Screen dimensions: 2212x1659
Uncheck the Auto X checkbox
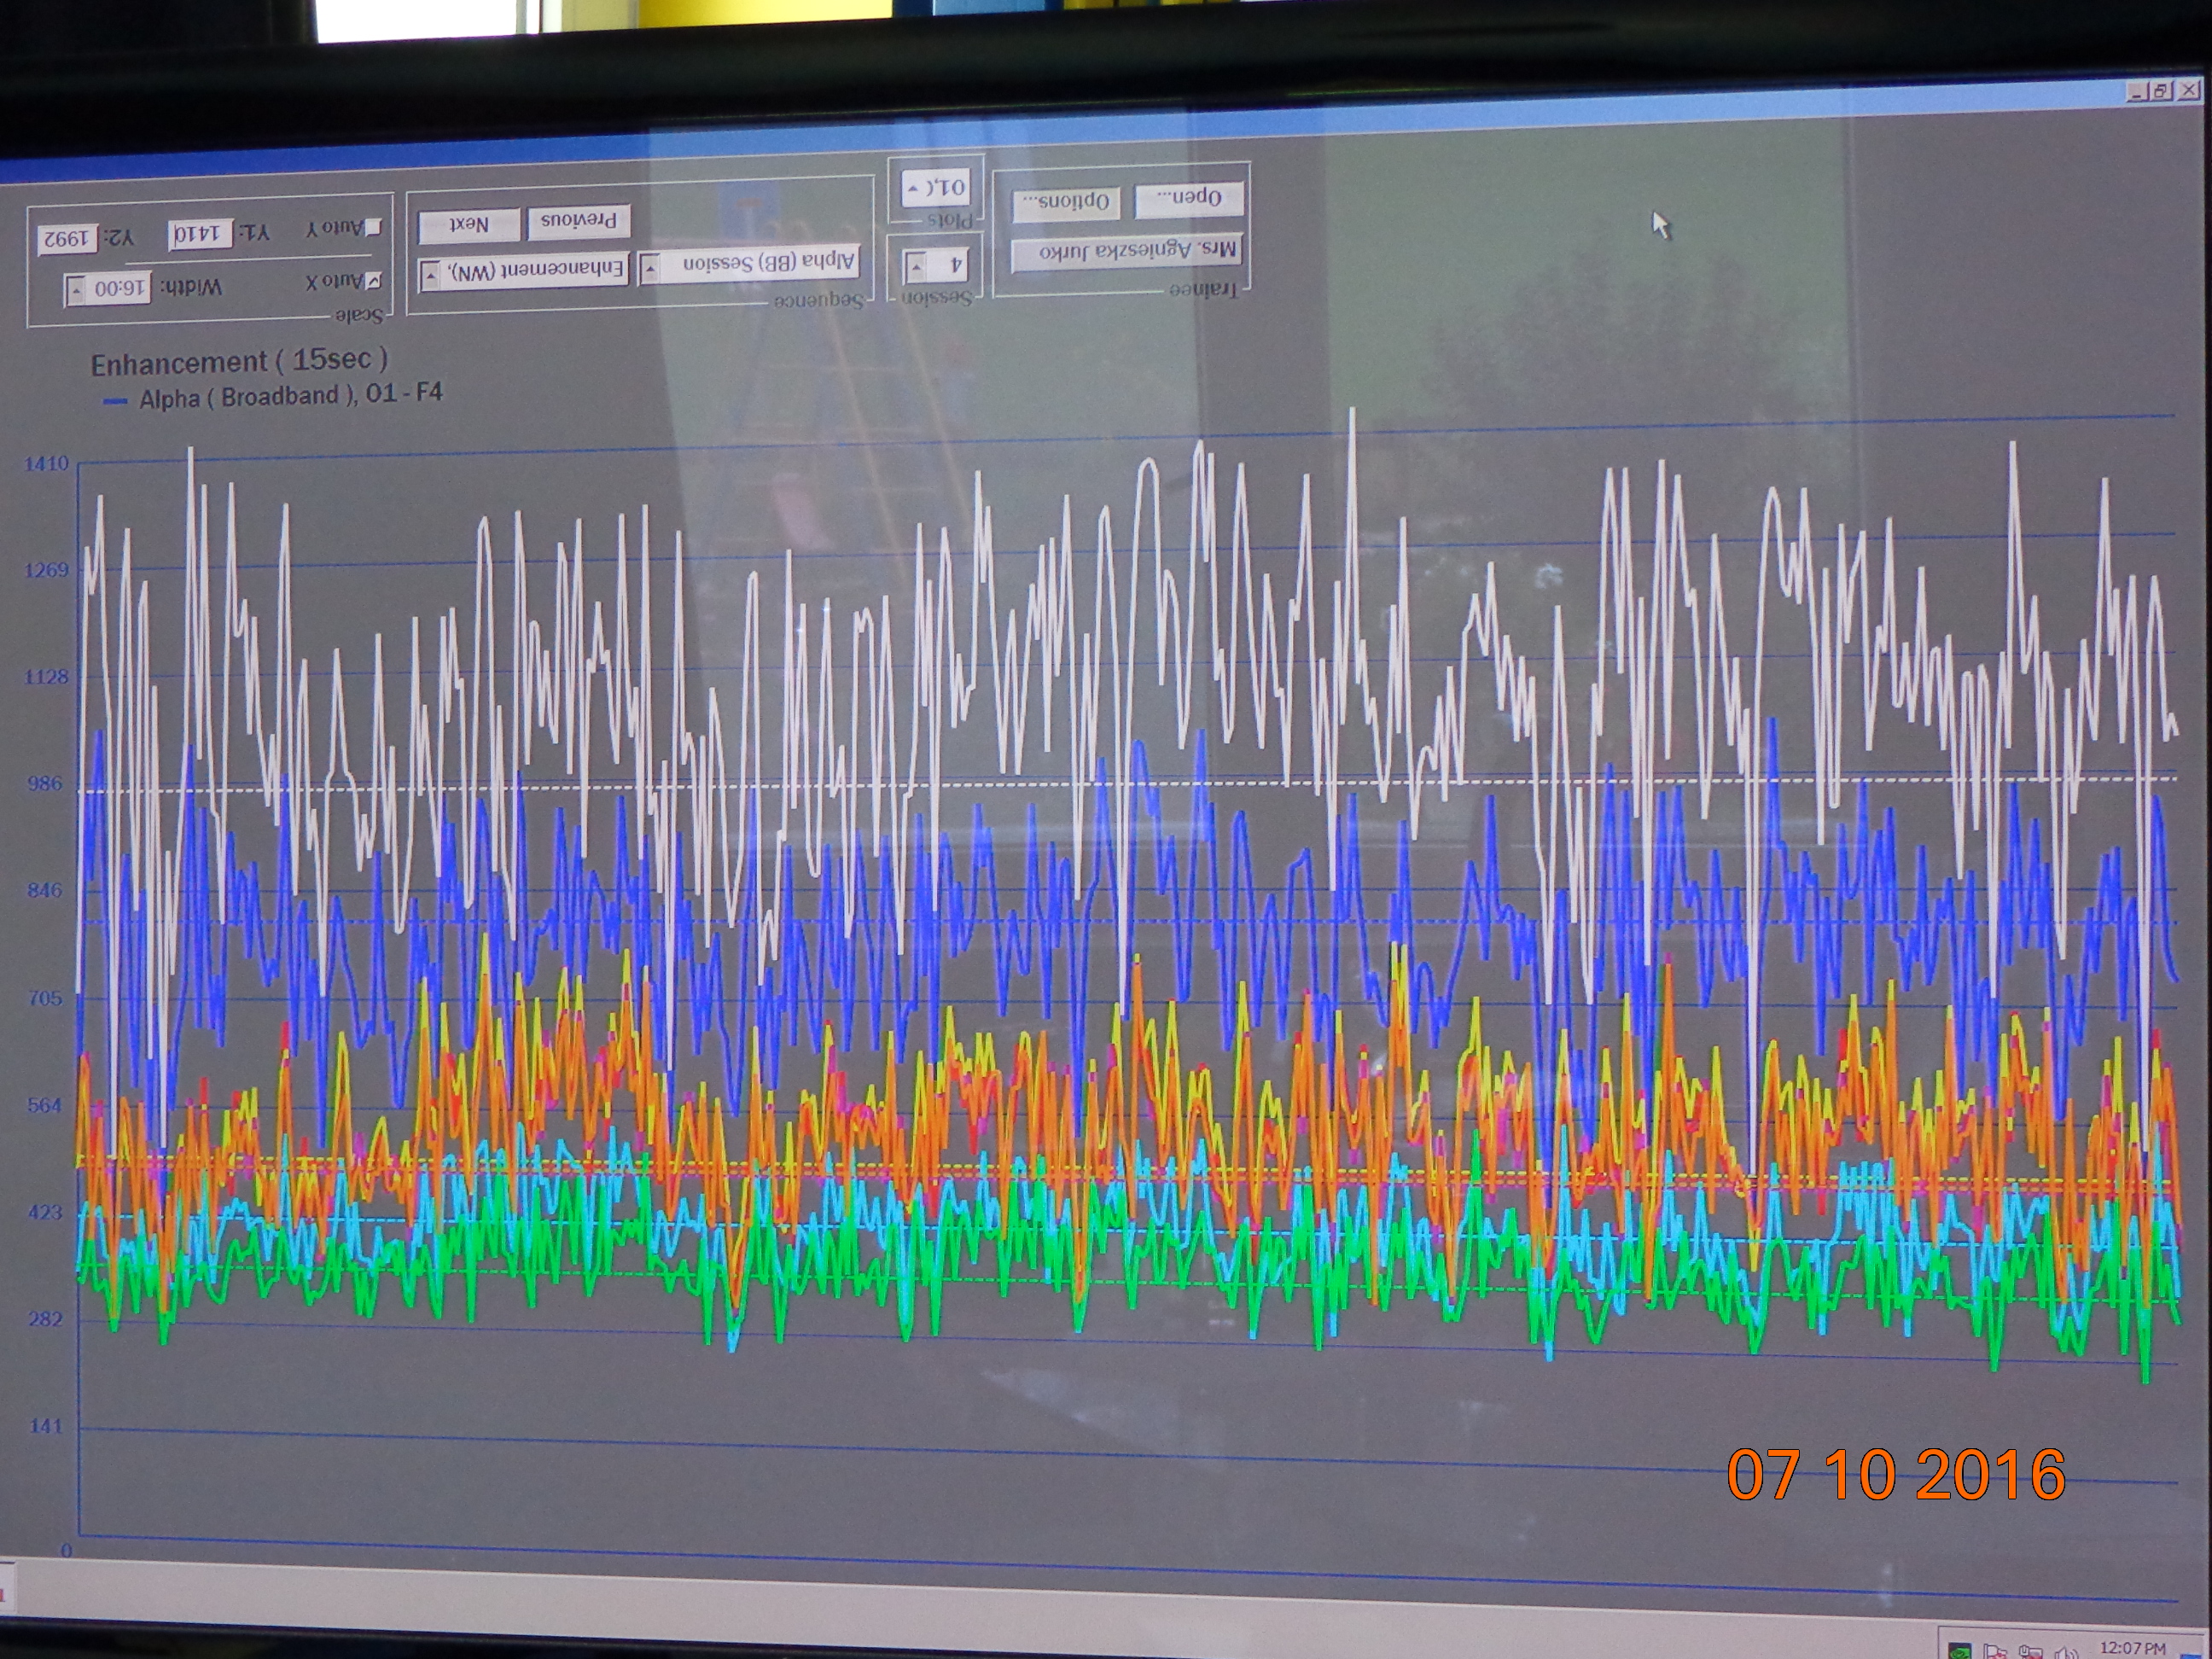[x=374, y=281]
